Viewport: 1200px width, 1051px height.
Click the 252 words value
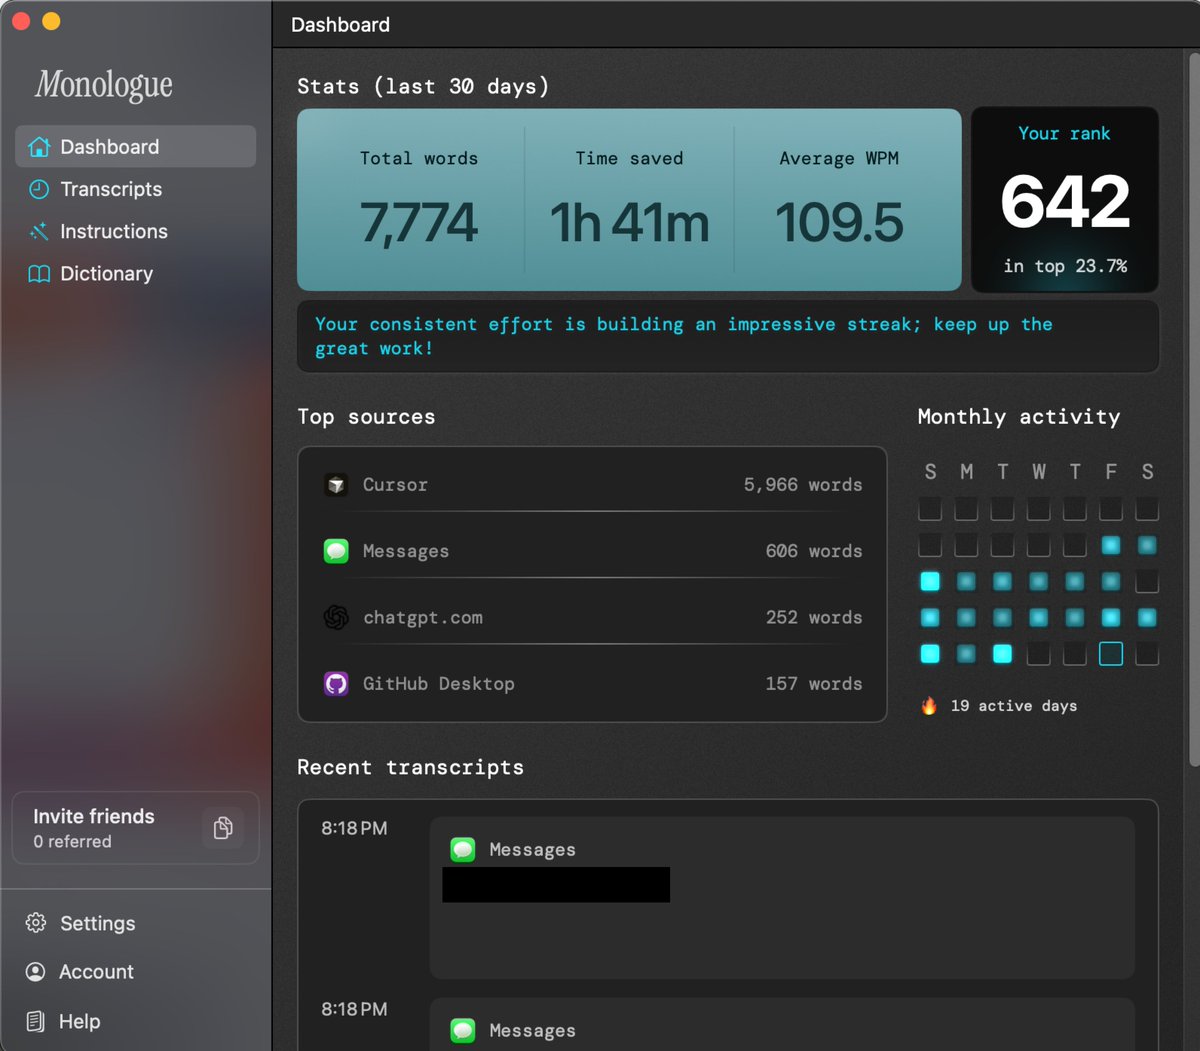point(814,617)
